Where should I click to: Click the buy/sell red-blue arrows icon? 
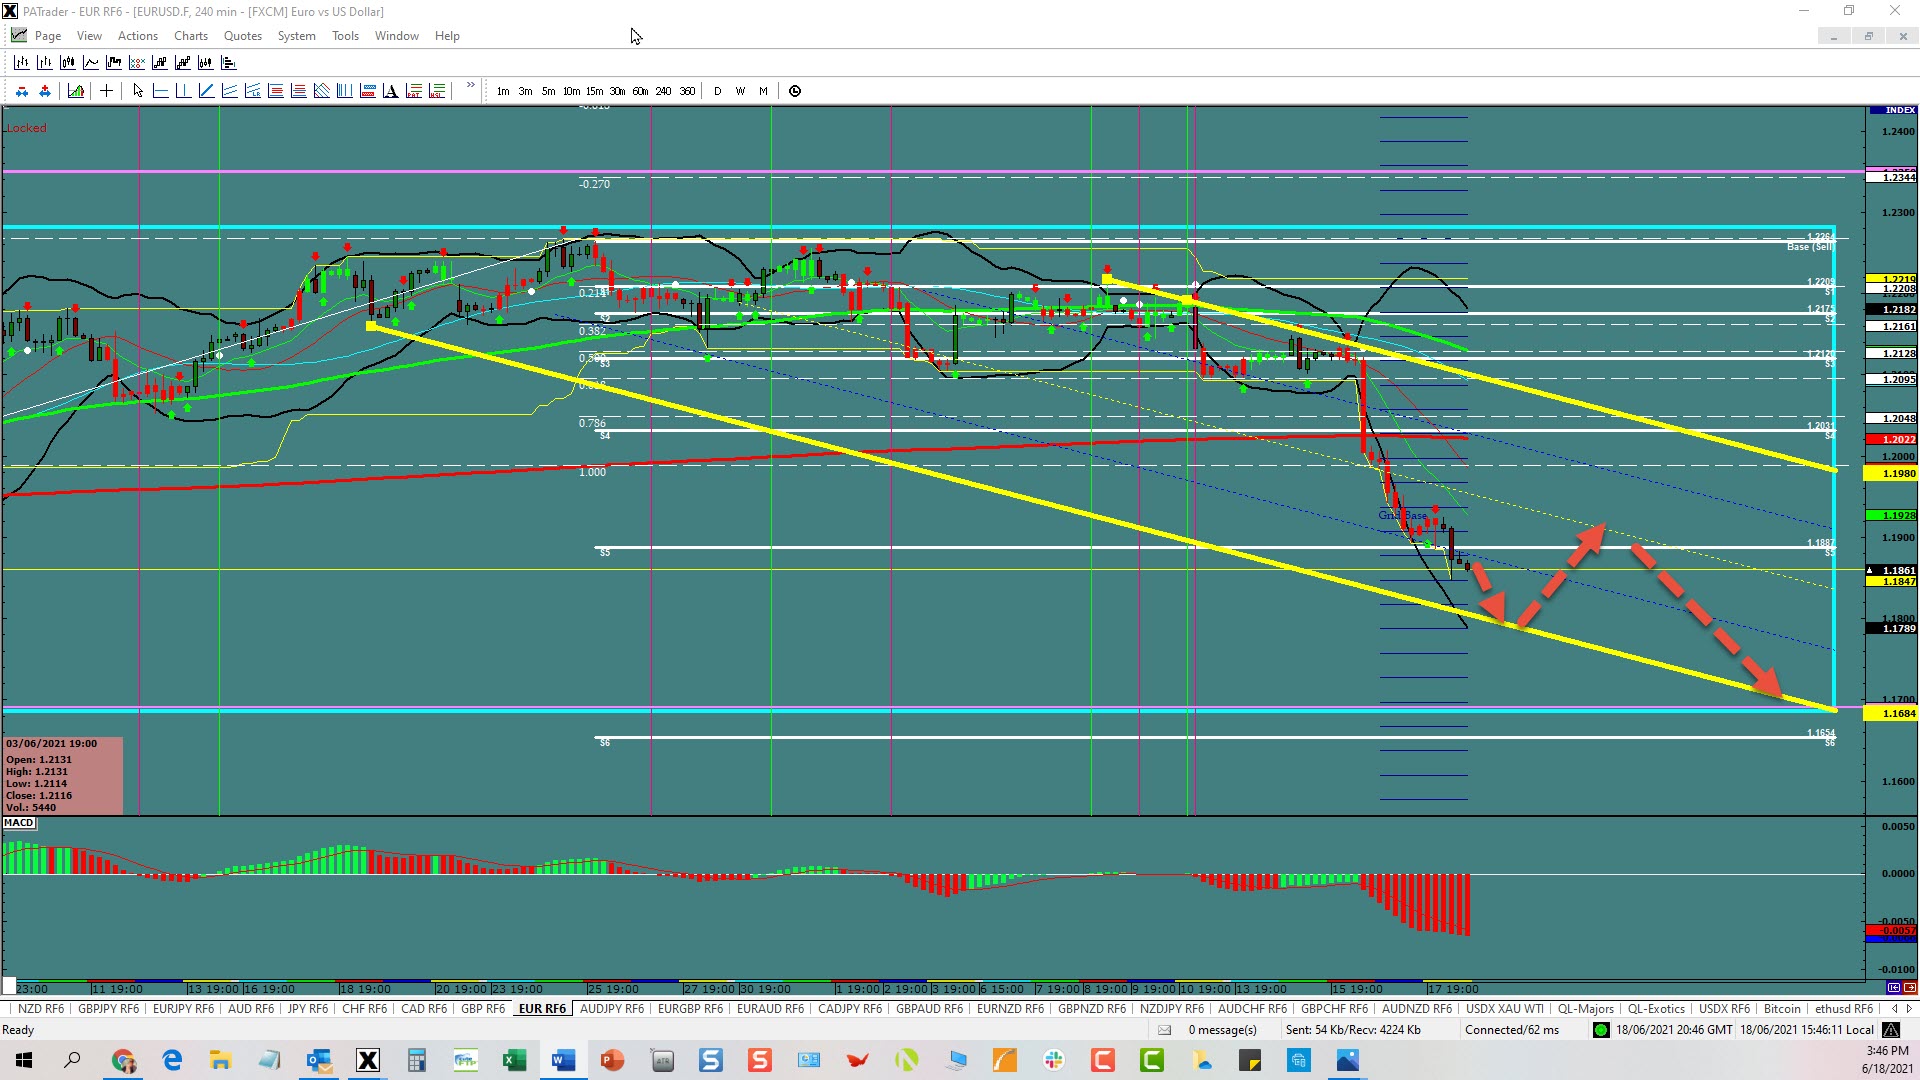click(22, 91)
